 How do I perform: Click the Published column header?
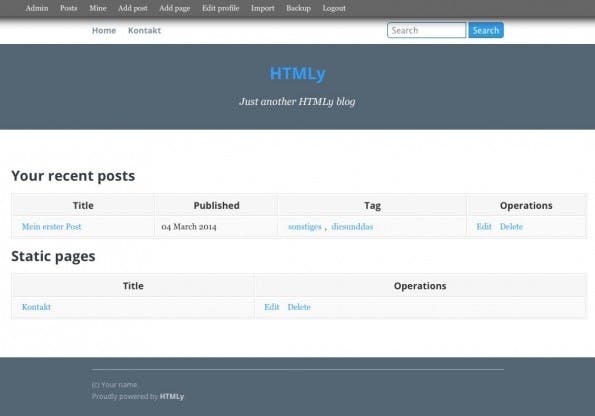(217, 205)
